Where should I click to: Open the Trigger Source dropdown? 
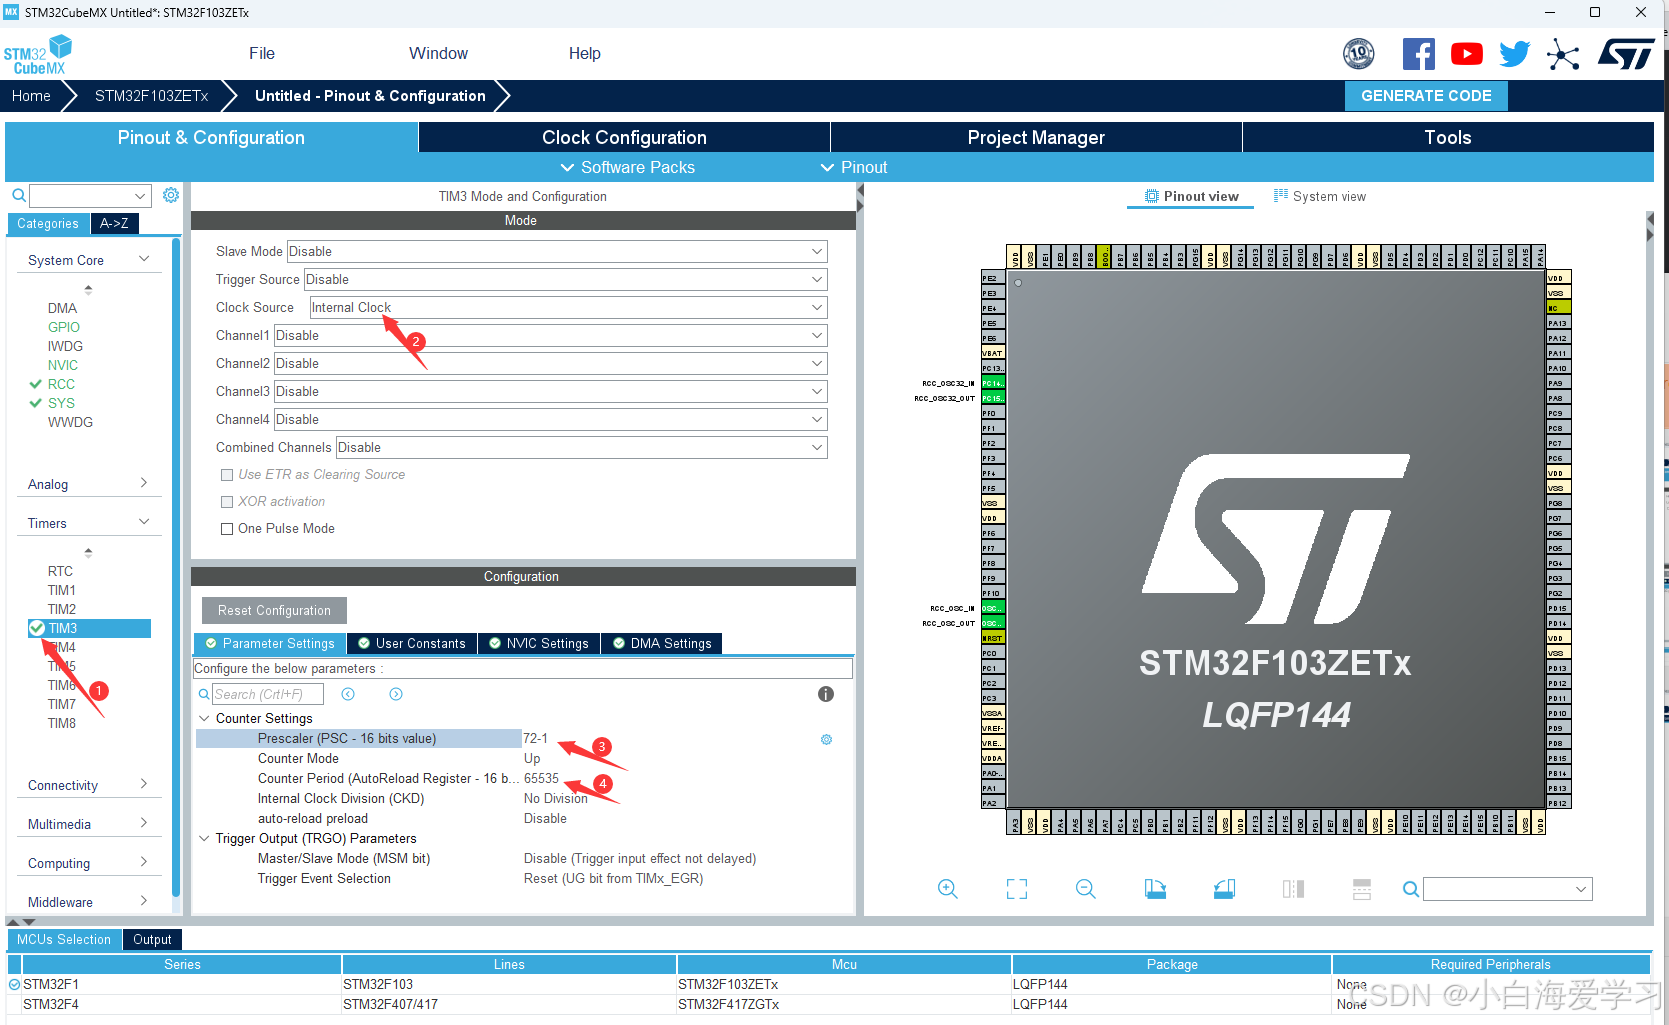[x=566, y=279]
